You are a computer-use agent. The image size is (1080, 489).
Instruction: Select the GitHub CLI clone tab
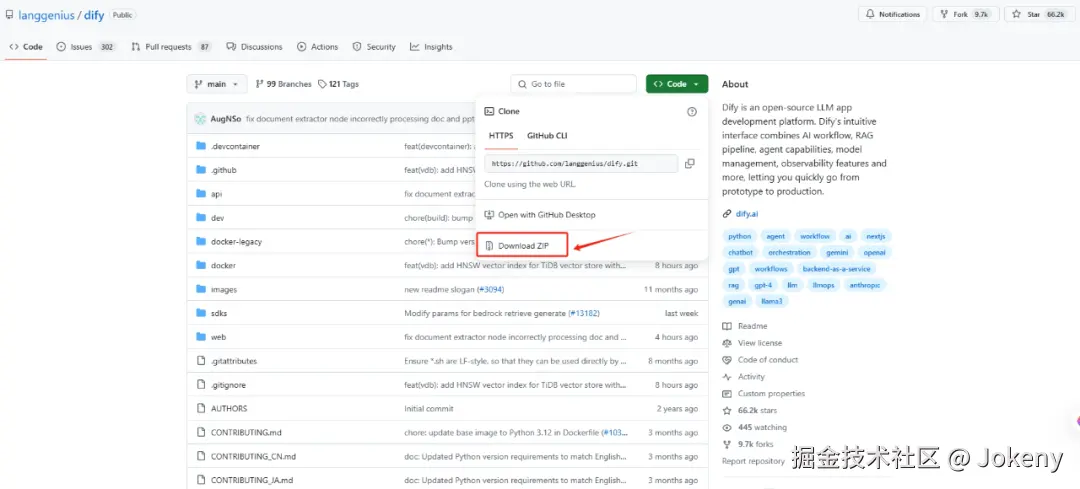click(547, 136)
